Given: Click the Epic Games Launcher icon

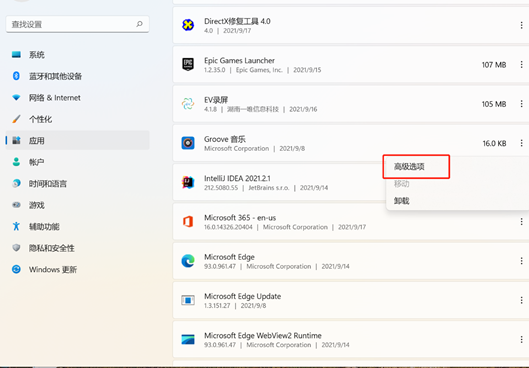Looking at the screenshot, I should [x=188, y=64].
